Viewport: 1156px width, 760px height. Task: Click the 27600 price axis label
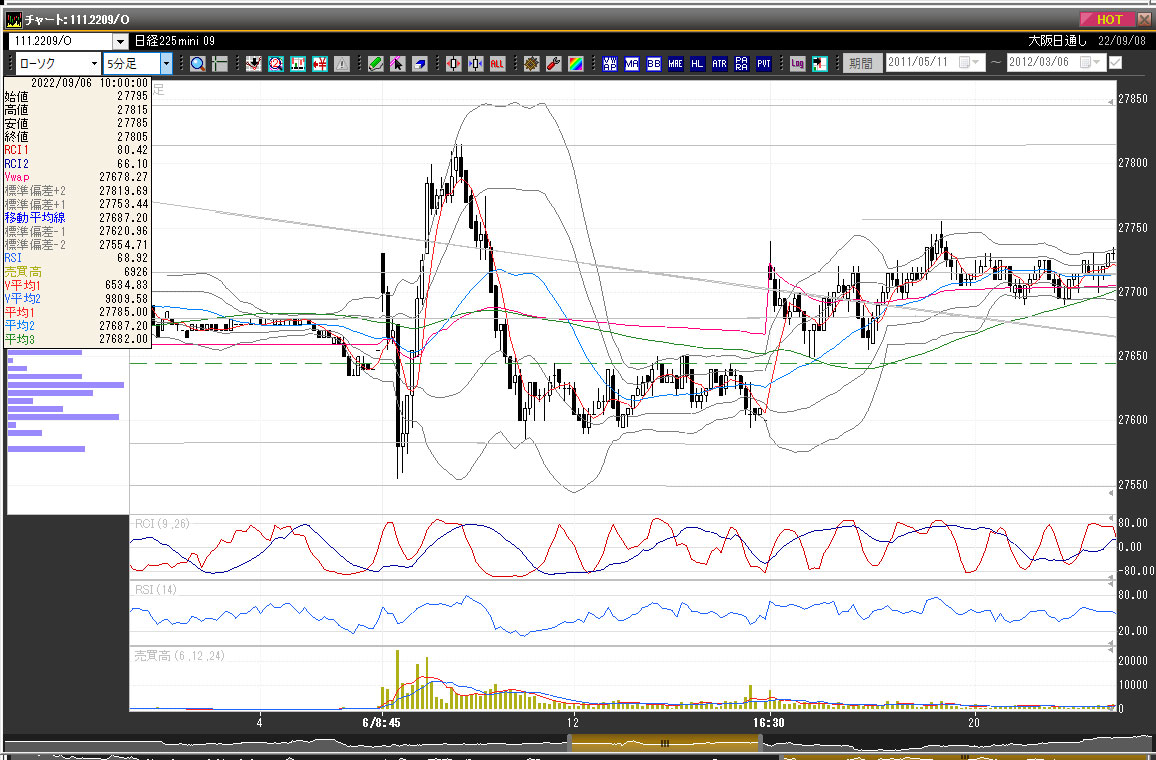pyautogui.click(x=1133, y=420)
